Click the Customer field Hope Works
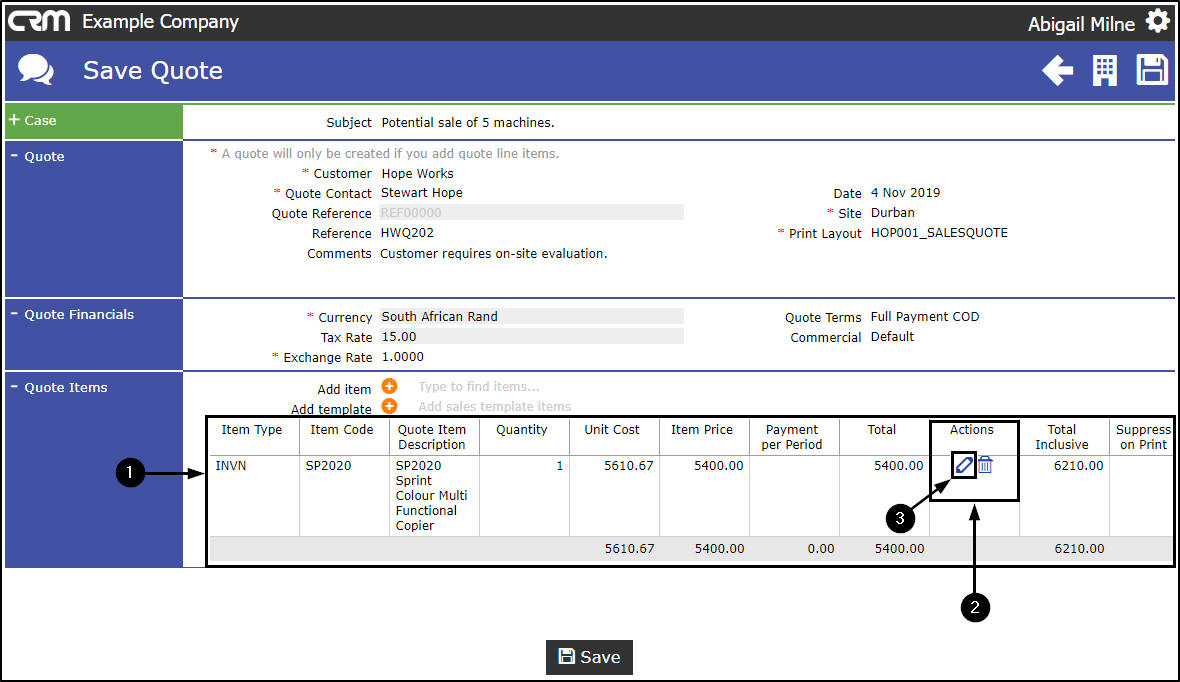 (417, 174)
